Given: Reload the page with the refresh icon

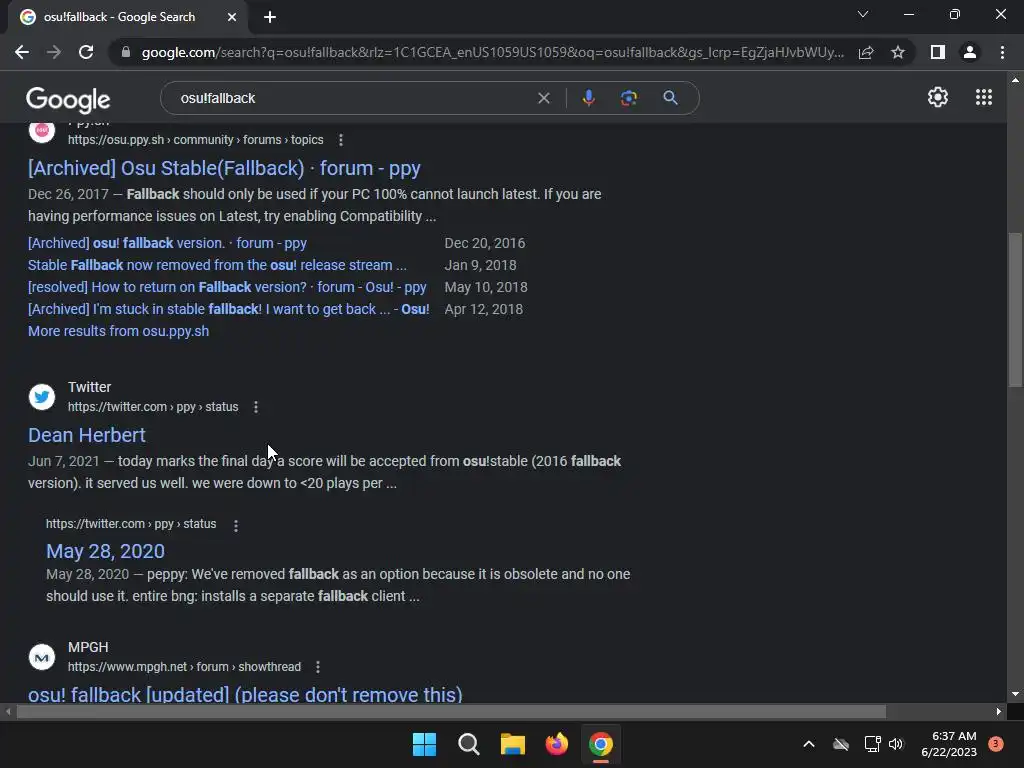Looking at the screenshot, I should coord(86,52).
